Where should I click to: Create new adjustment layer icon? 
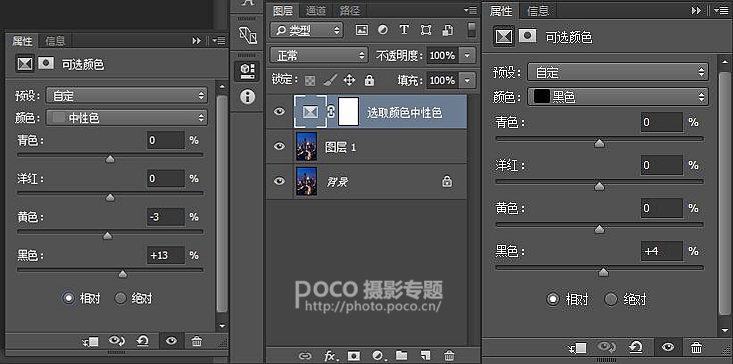pyautogui.click(x=378, y=356)
